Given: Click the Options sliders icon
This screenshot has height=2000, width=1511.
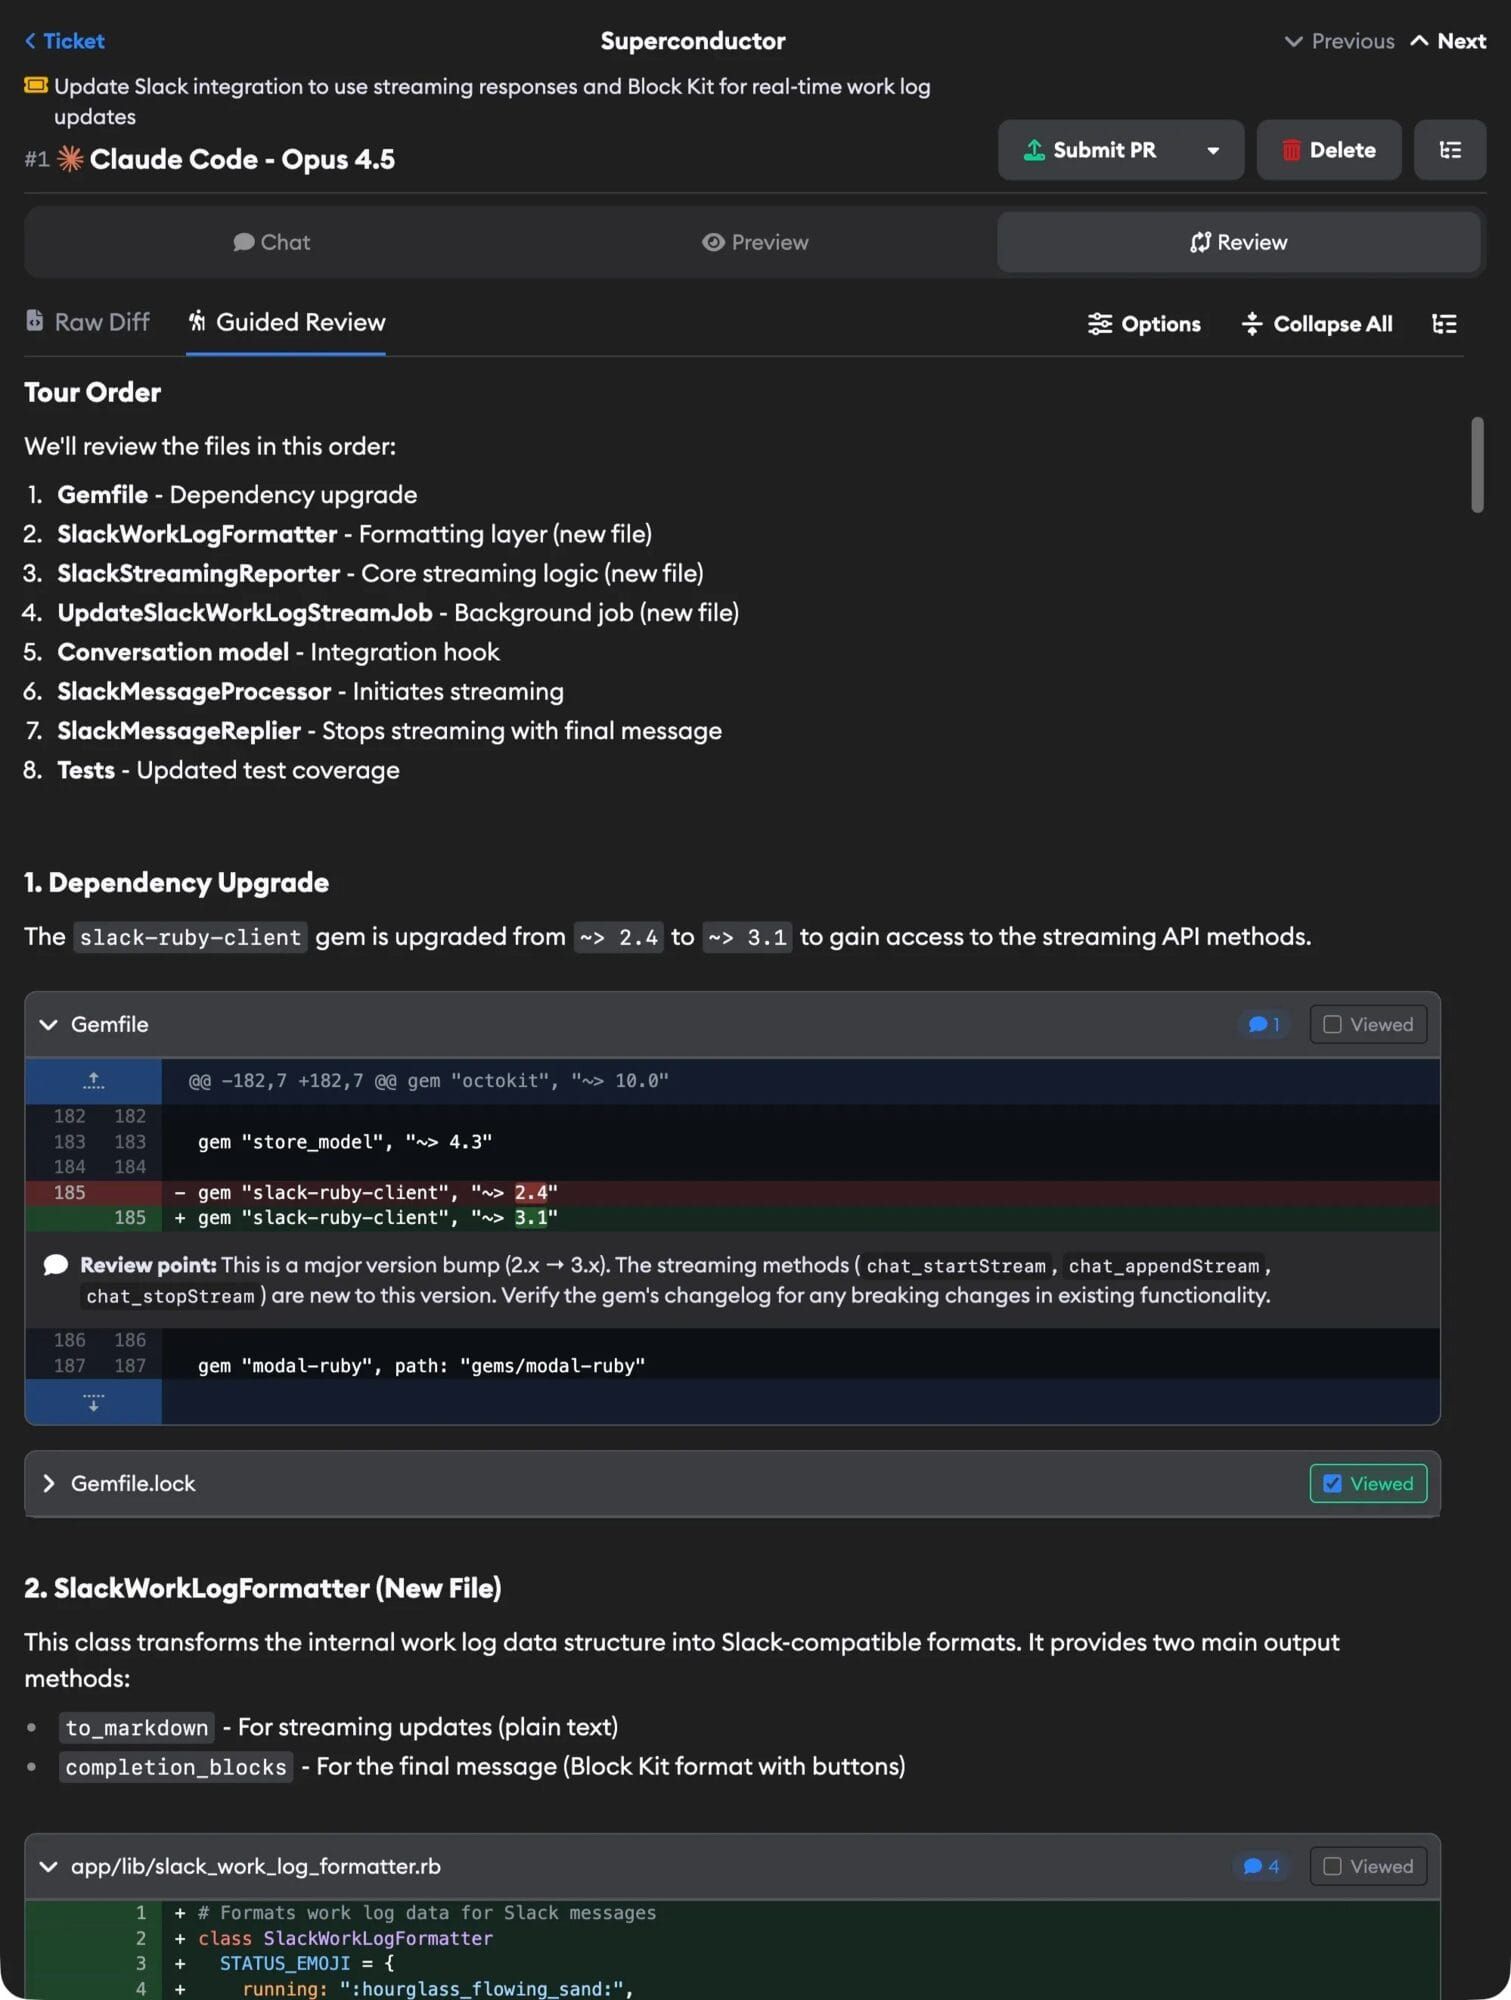Looking at the screenshot, I should tap(1100, 324).
